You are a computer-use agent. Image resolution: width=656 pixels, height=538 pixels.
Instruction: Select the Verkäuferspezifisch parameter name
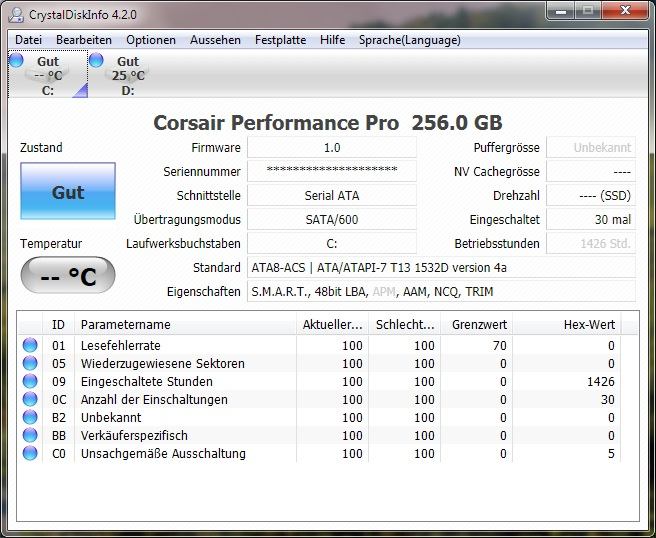[x=134, y=436]
